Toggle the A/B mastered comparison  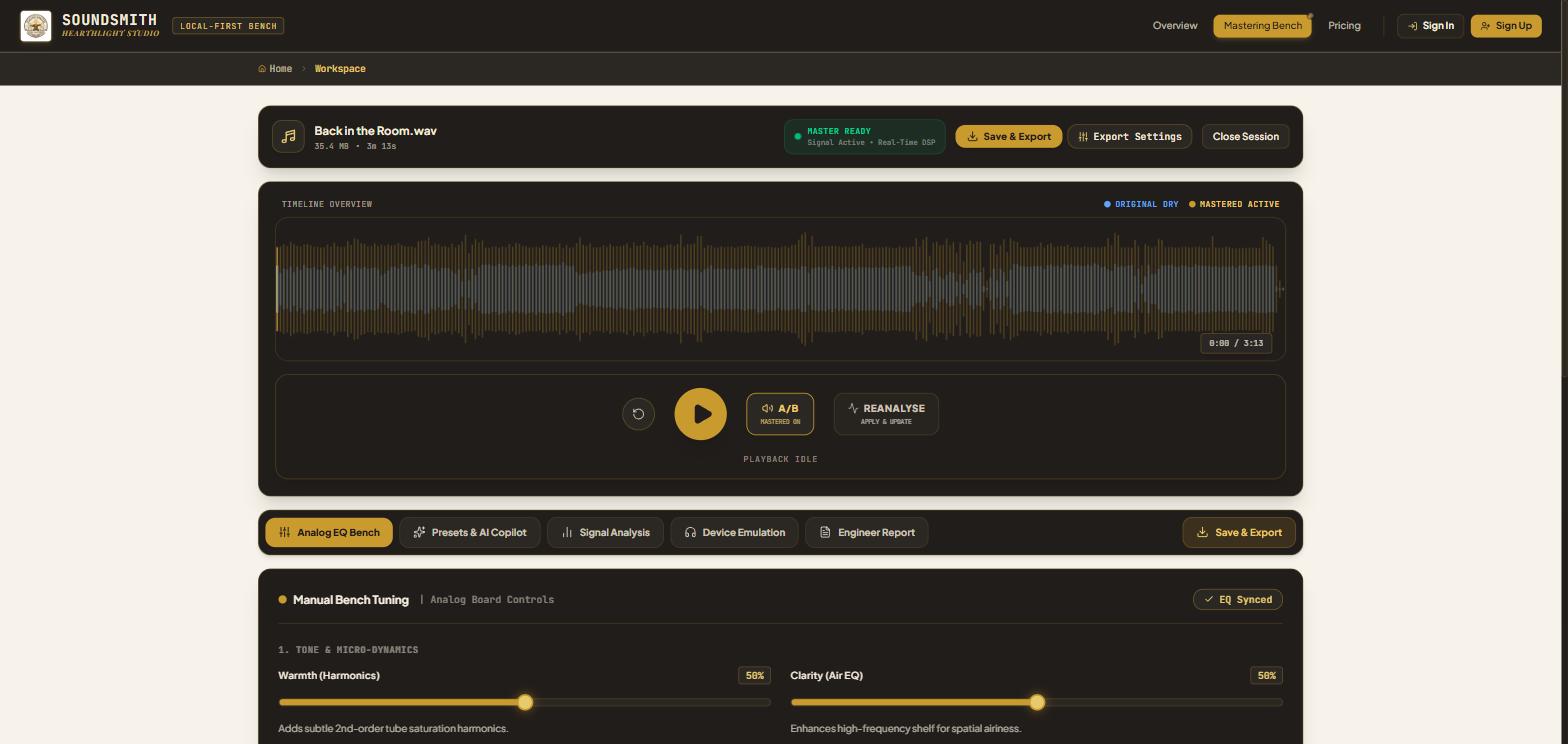[780, 414]
